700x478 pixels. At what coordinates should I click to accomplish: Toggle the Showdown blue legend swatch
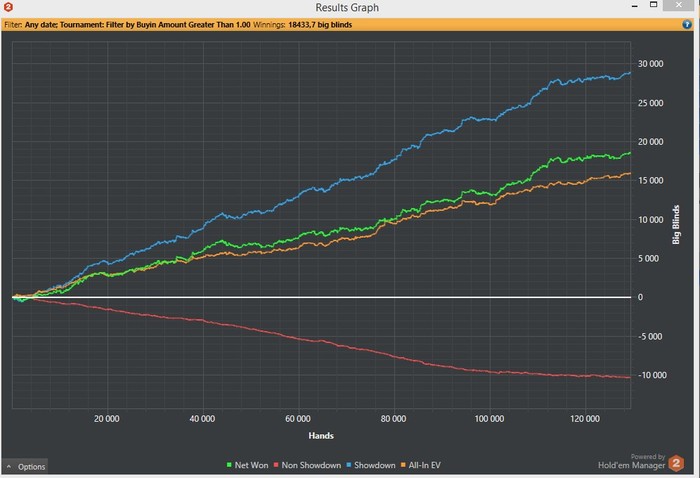pyautogui.click(x=349, y=465)
